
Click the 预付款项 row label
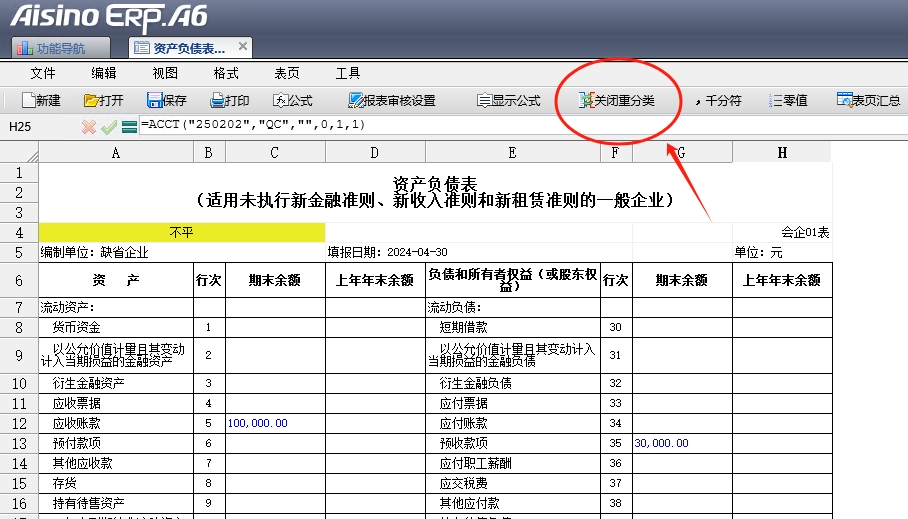[76, 443]
